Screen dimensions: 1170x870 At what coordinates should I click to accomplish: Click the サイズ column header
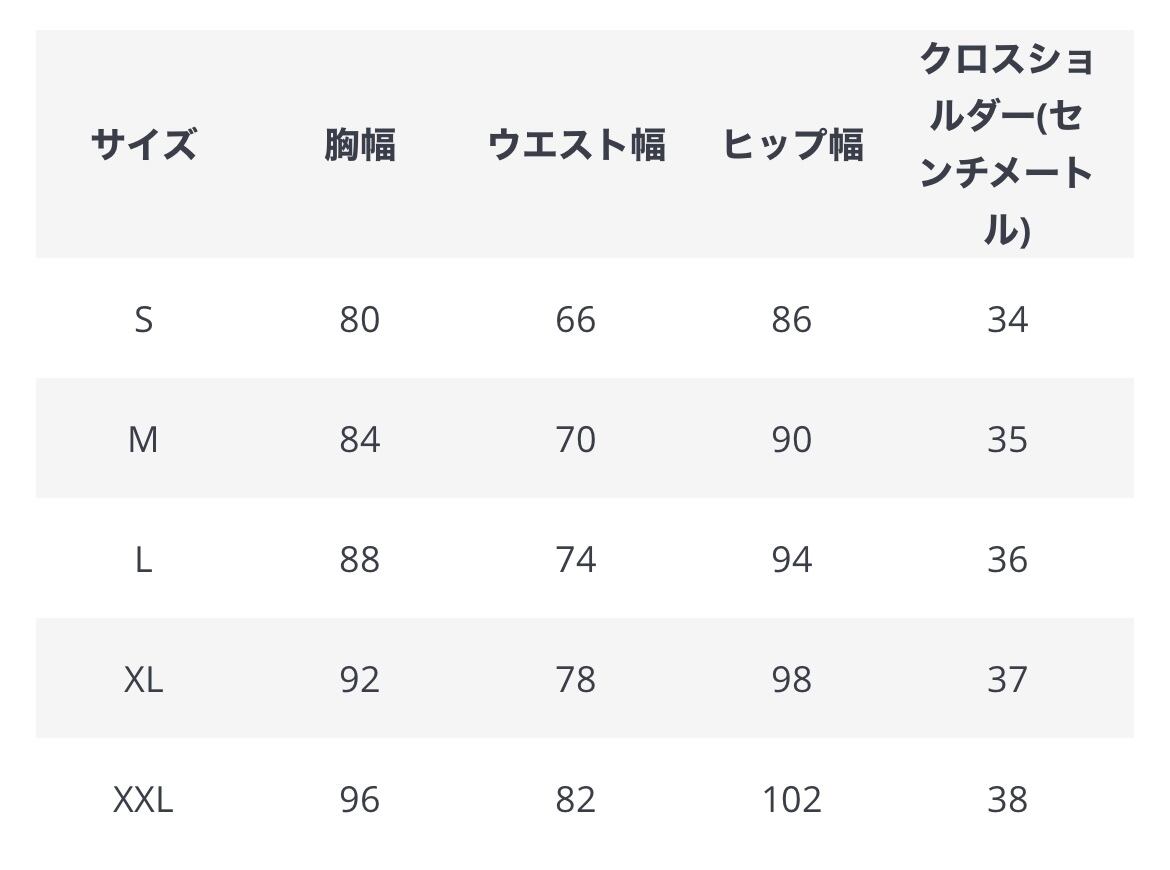[x=143, y=145]
